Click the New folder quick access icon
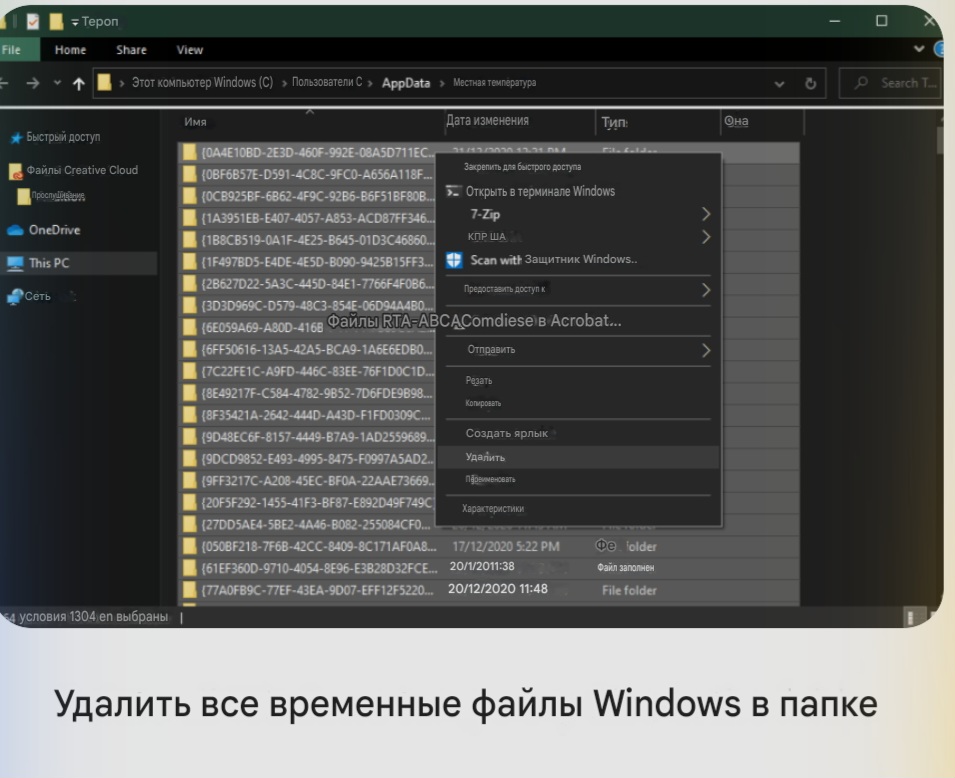This screenshot has width=955, height=778. coord(56,22)
